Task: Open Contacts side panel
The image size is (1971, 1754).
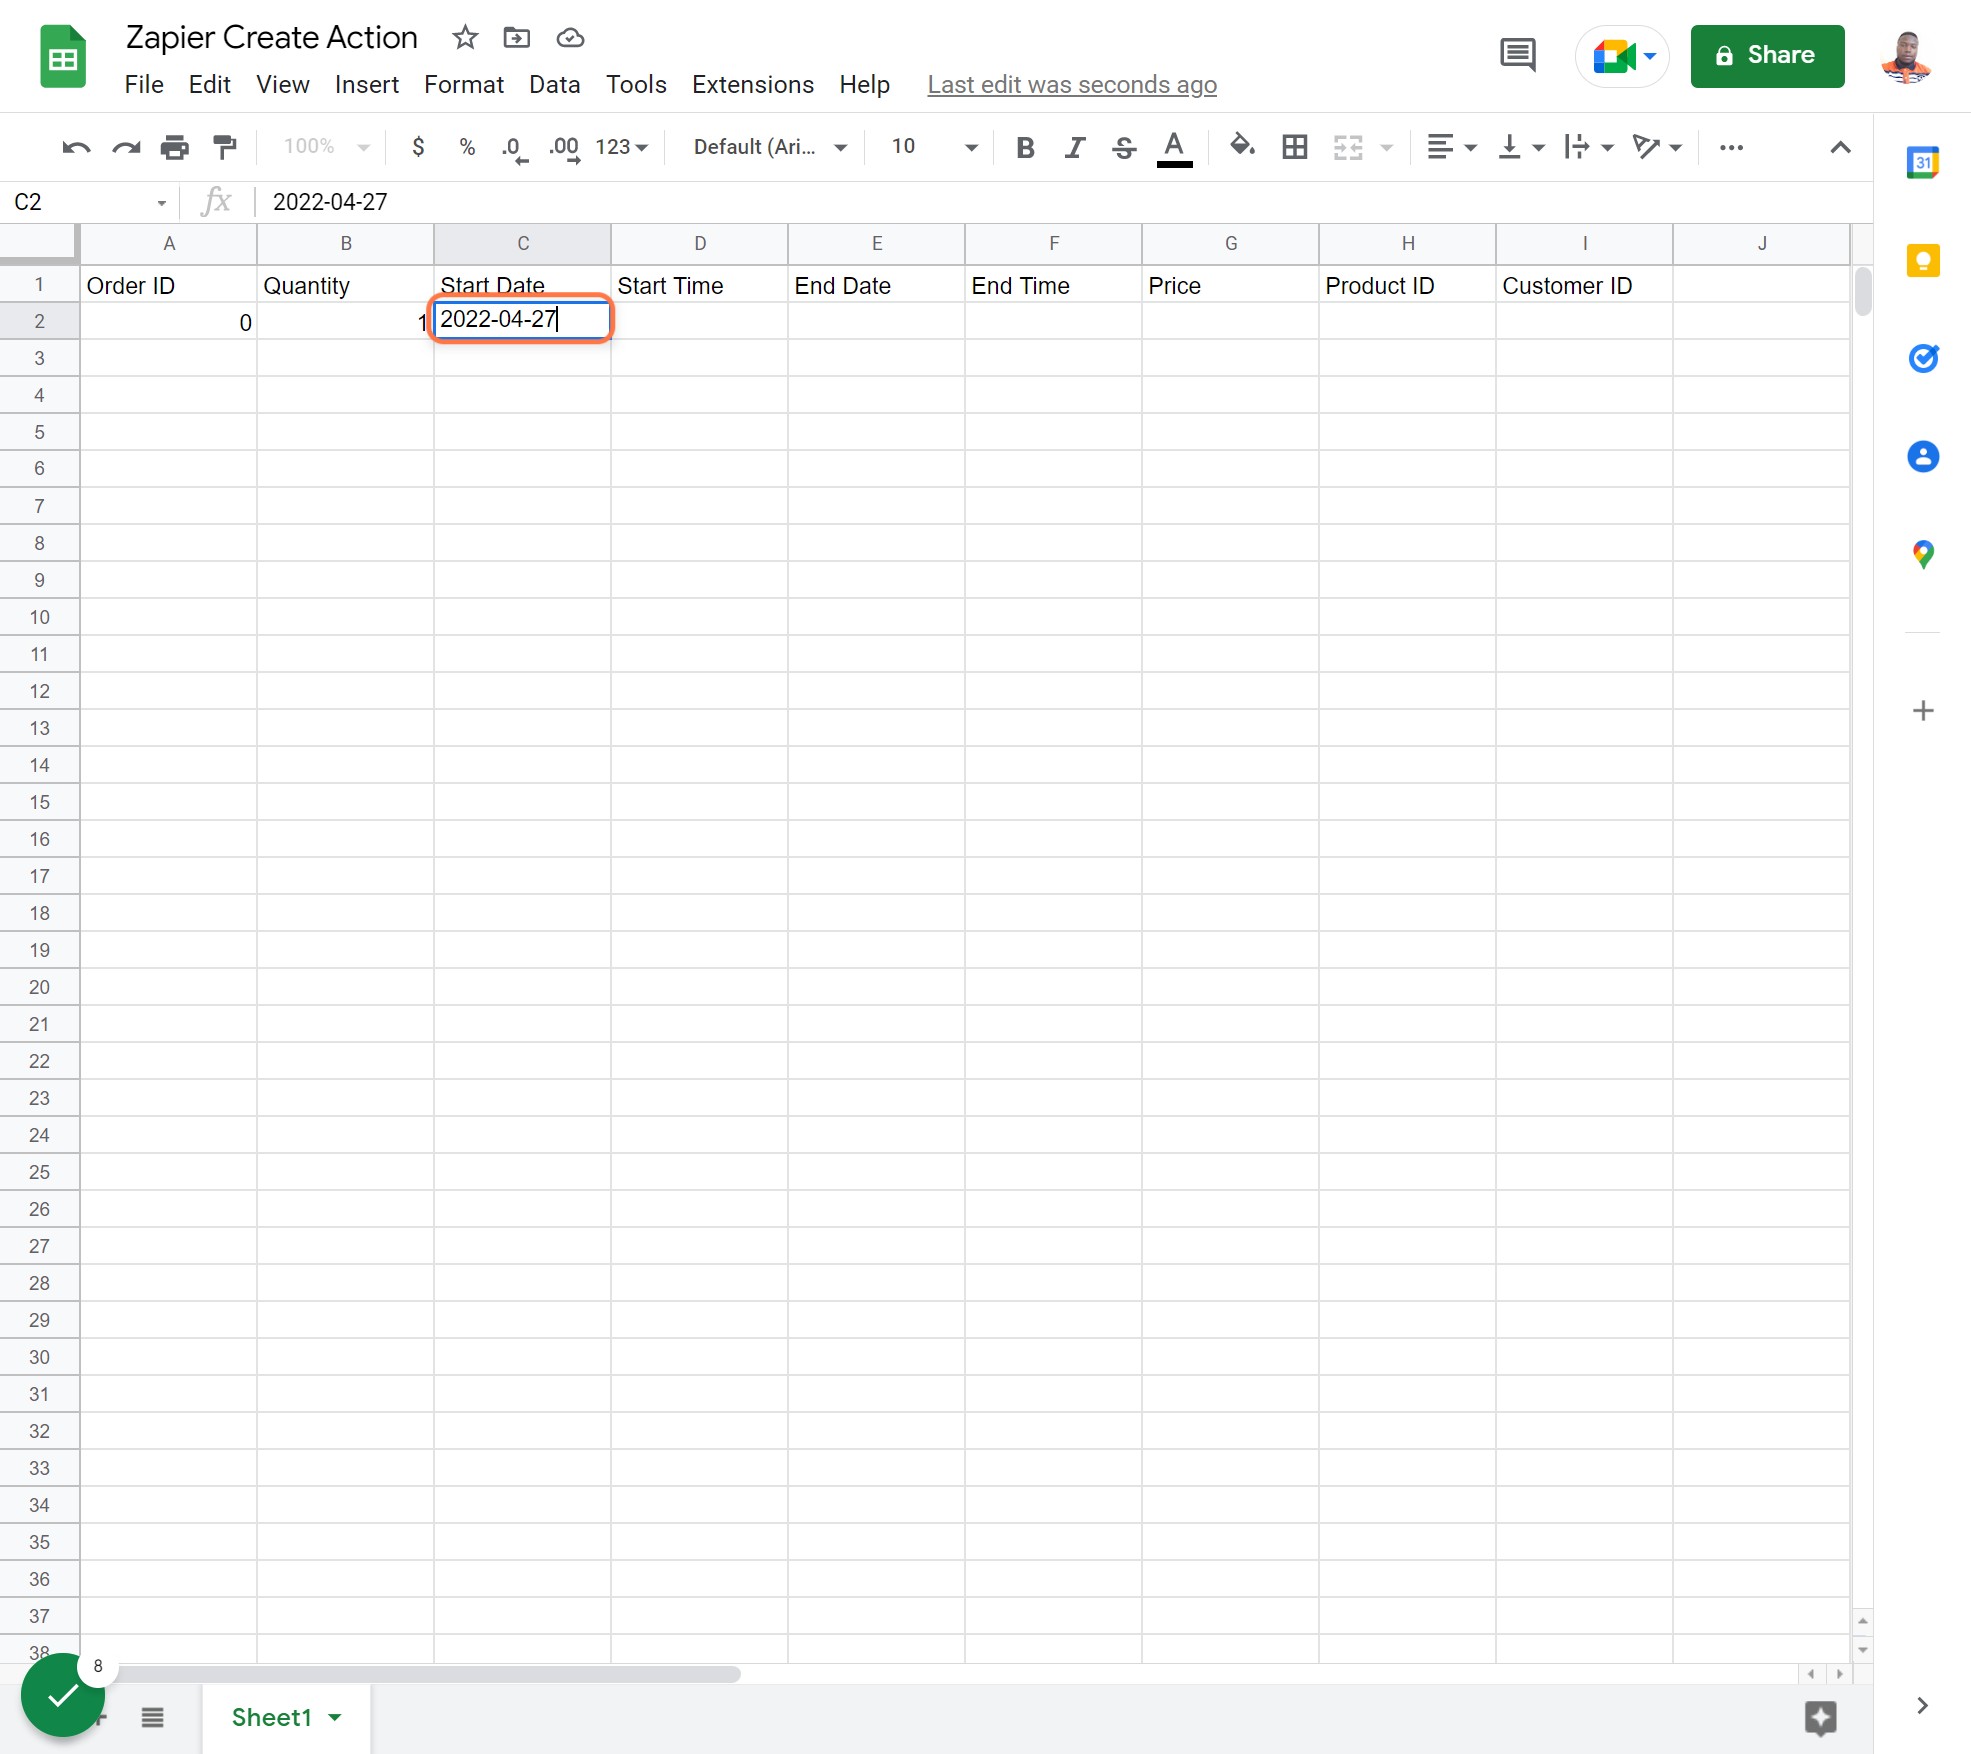Action: coord(1923,457)
